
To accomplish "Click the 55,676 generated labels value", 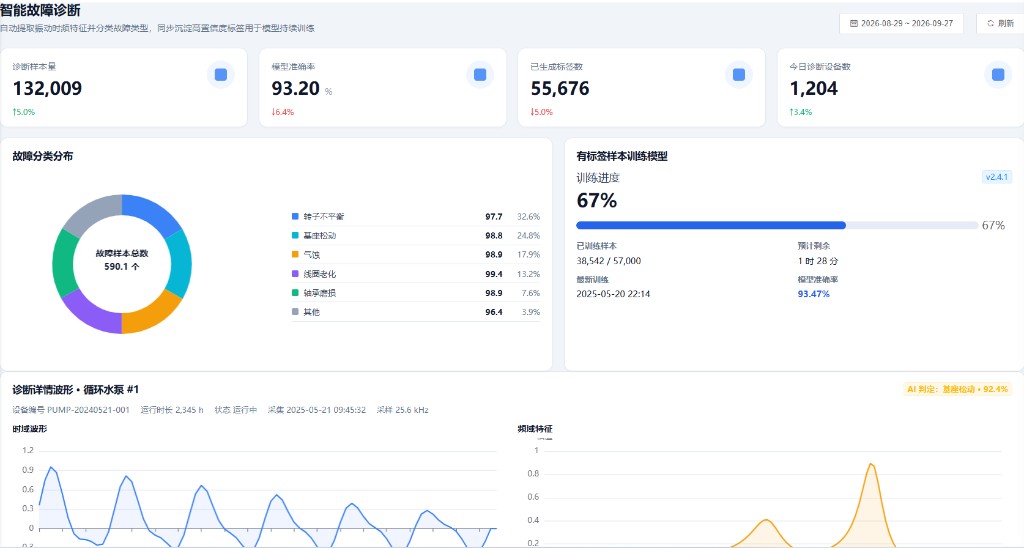I will (560, 88).
